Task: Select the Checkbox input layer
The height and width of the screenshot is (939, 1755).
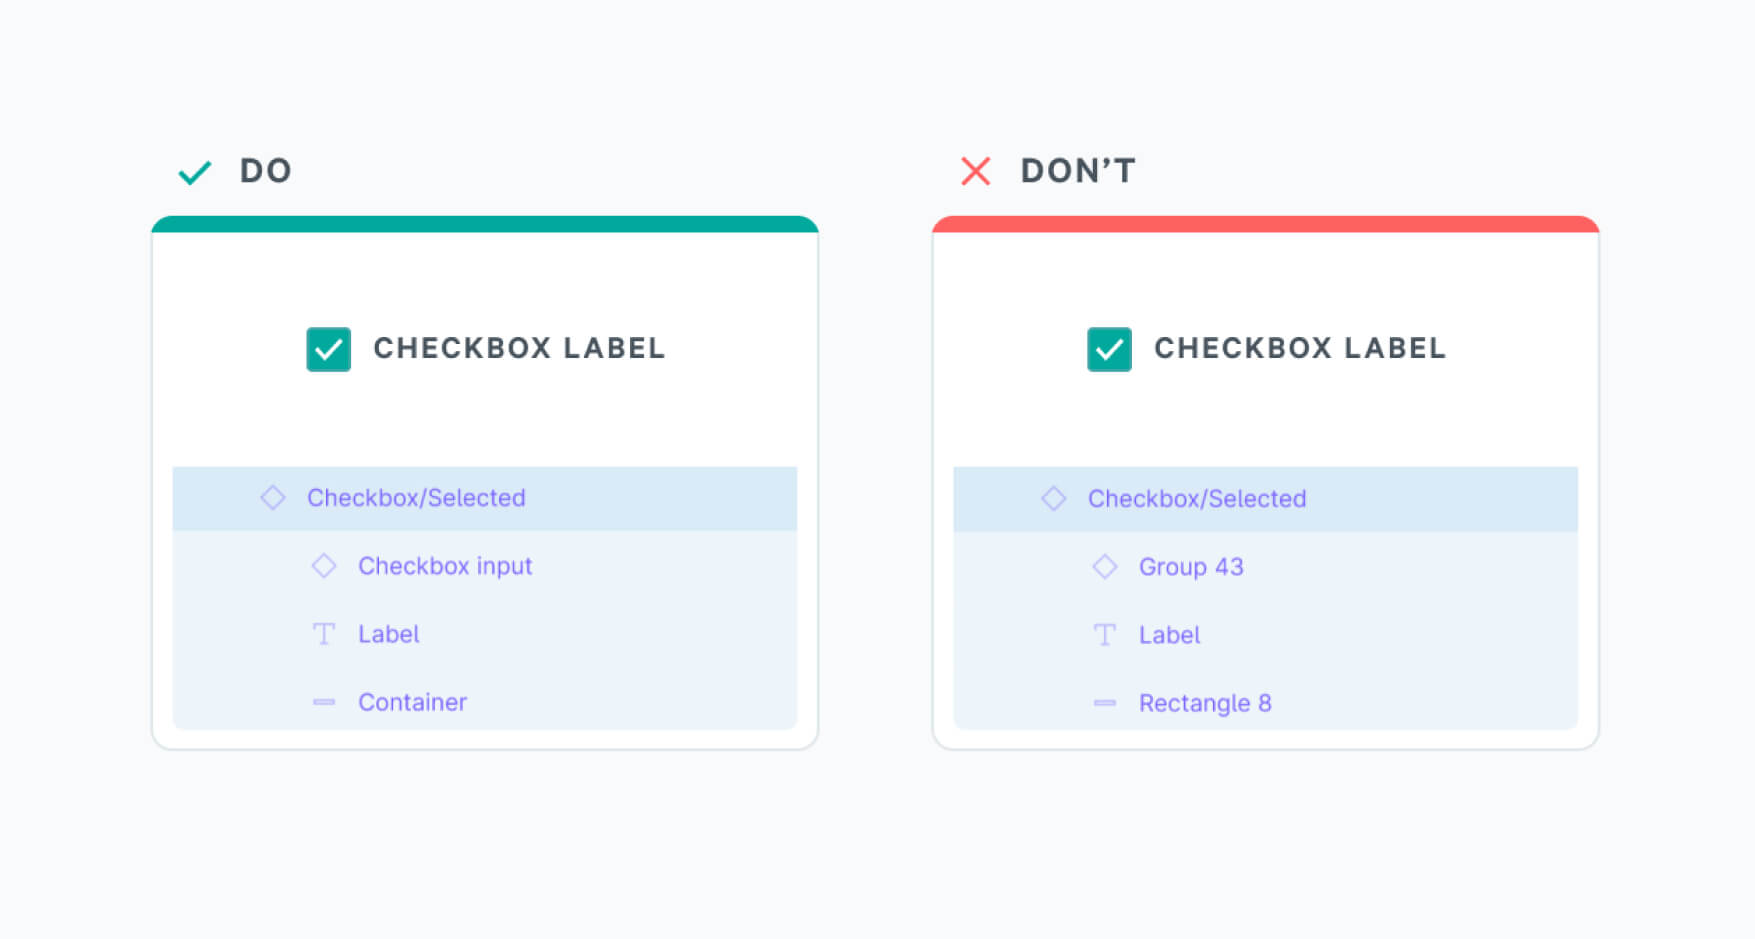Action: point(445,566)
